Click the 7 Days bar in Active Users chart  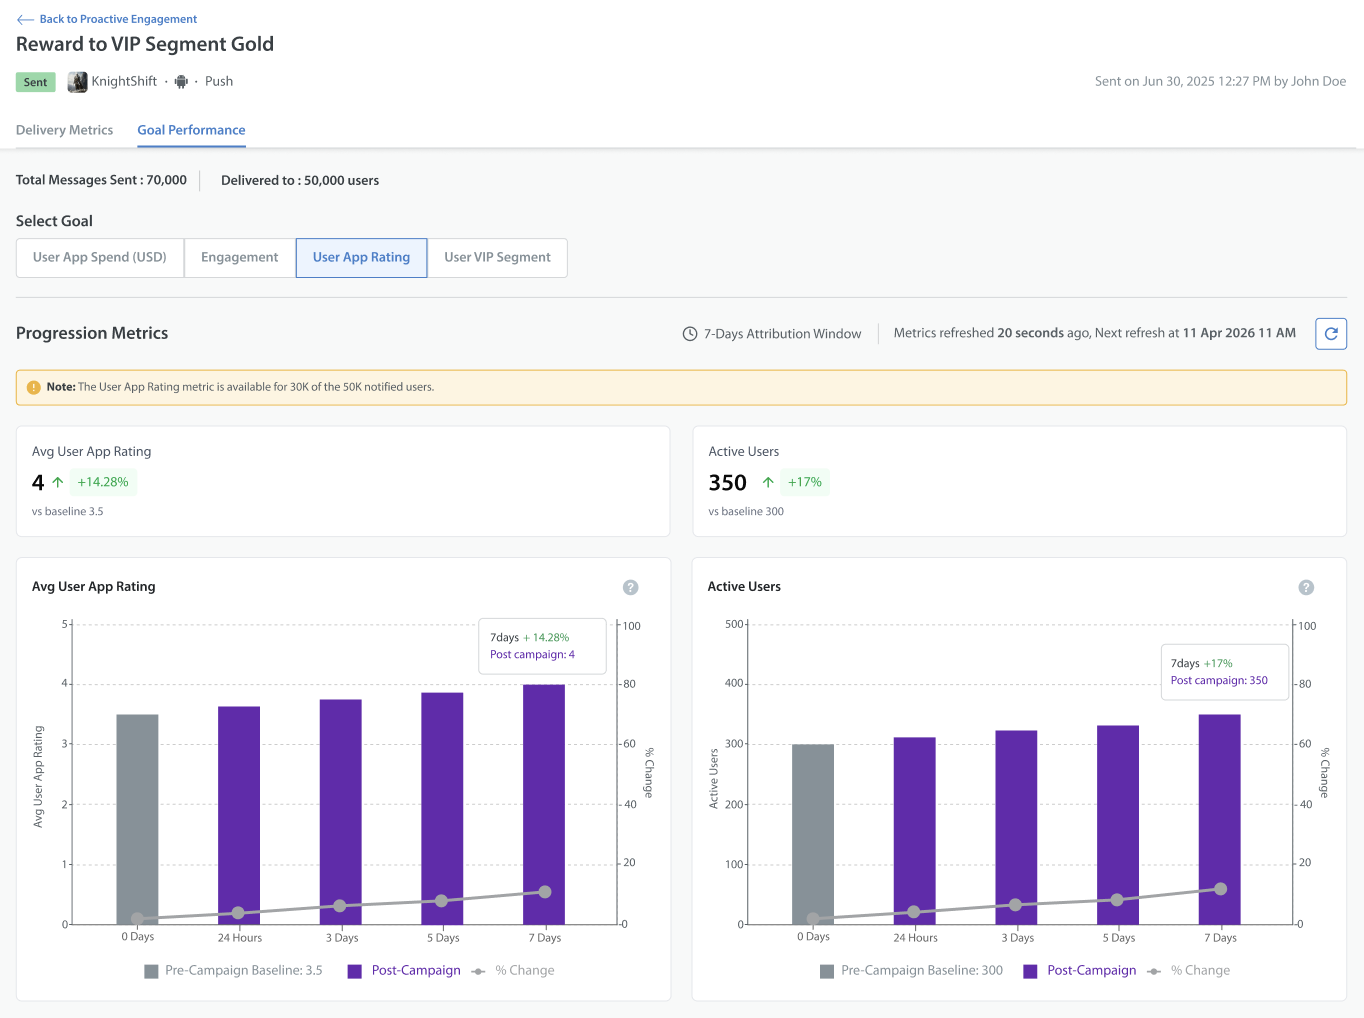tap(1219, 819)
